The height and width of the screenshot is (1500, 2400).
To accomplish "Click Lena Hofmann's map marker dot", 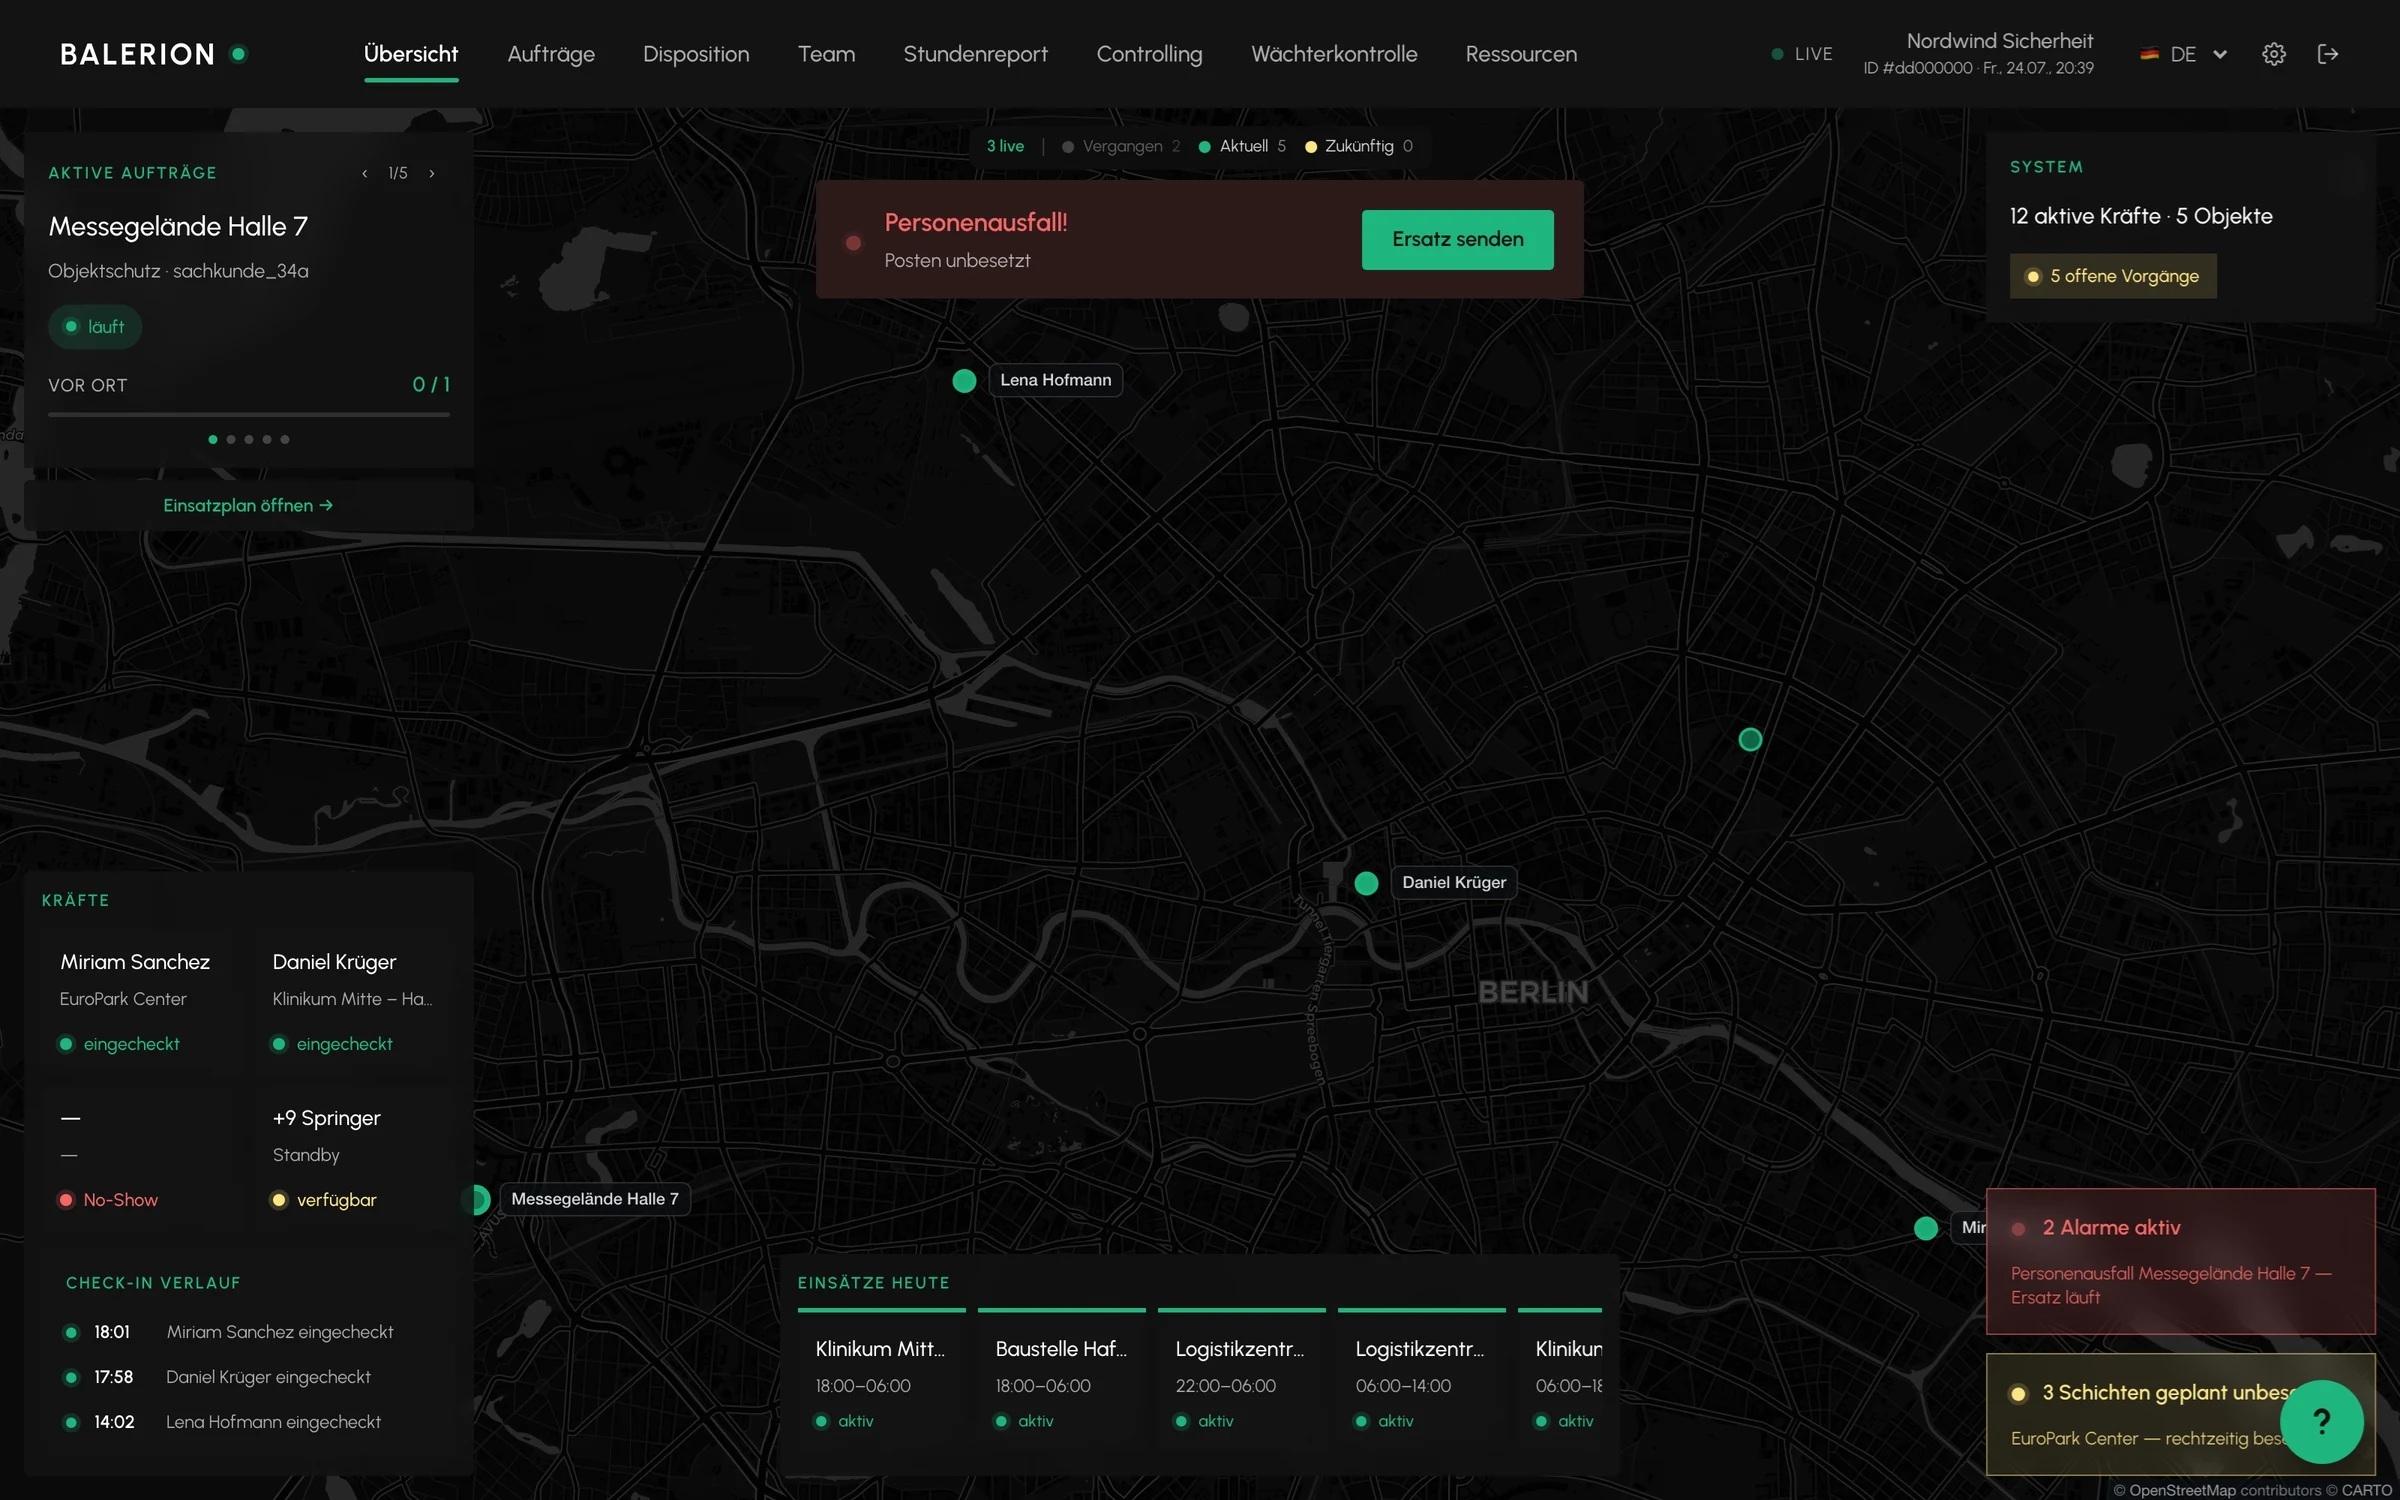I will tap(964, 380).
